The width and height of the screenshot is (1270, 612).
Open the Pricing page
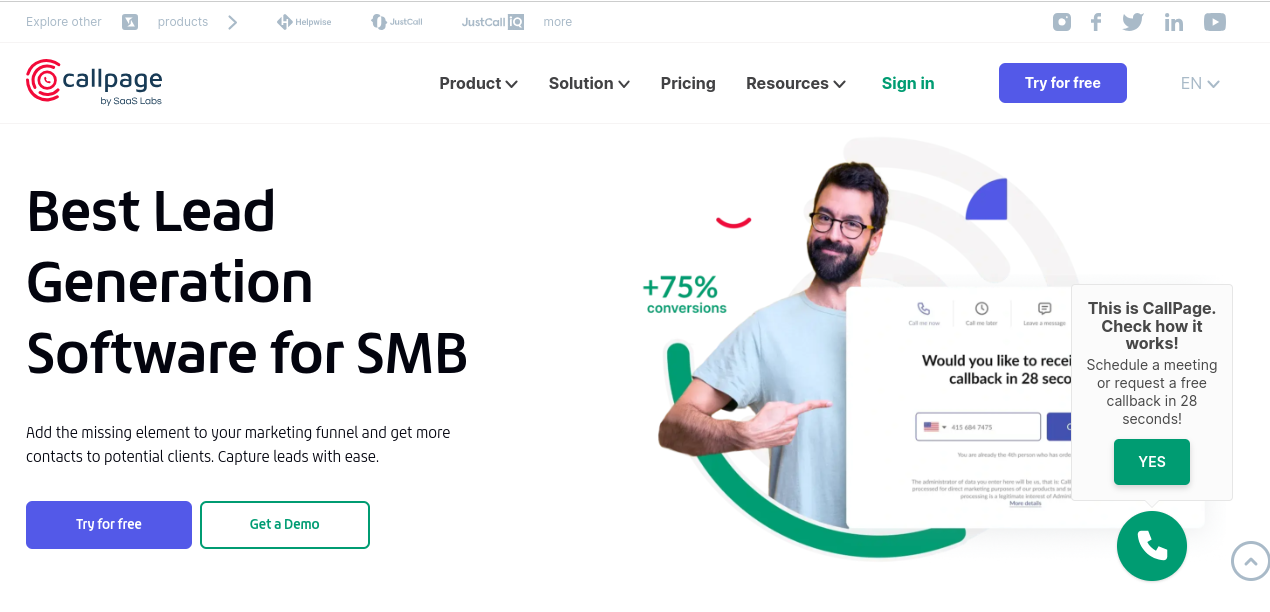[688, 83]
